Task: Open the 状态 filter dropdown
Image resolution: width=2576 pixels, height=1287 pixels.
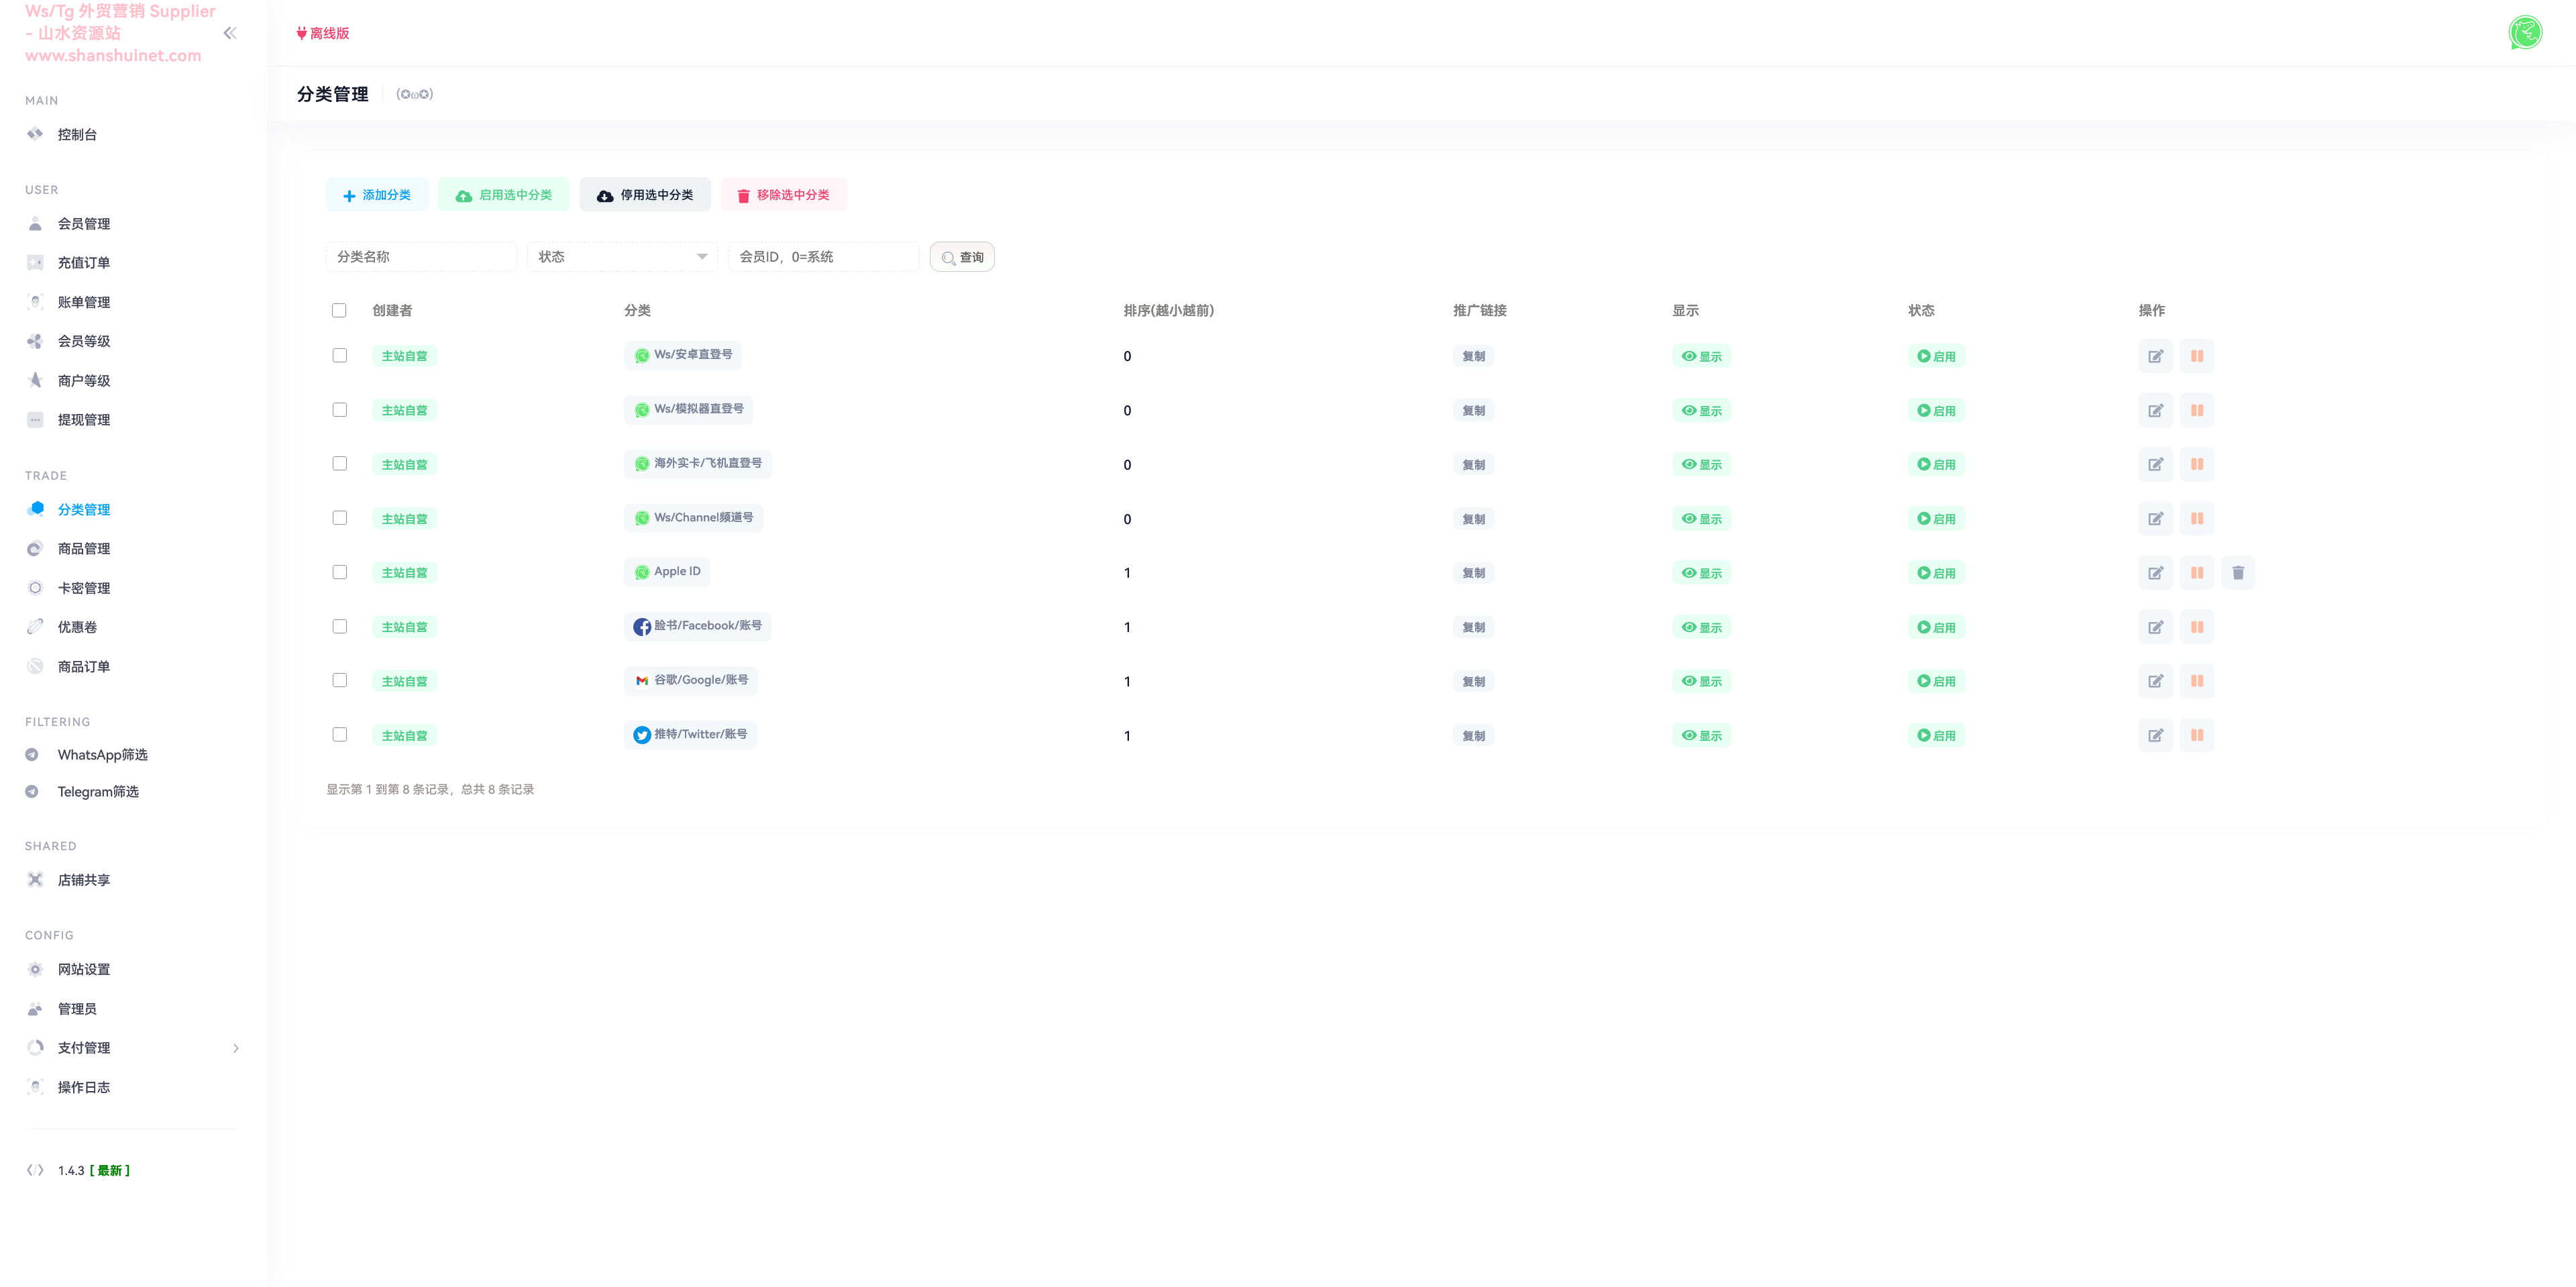Action: [x=622, y=257]
